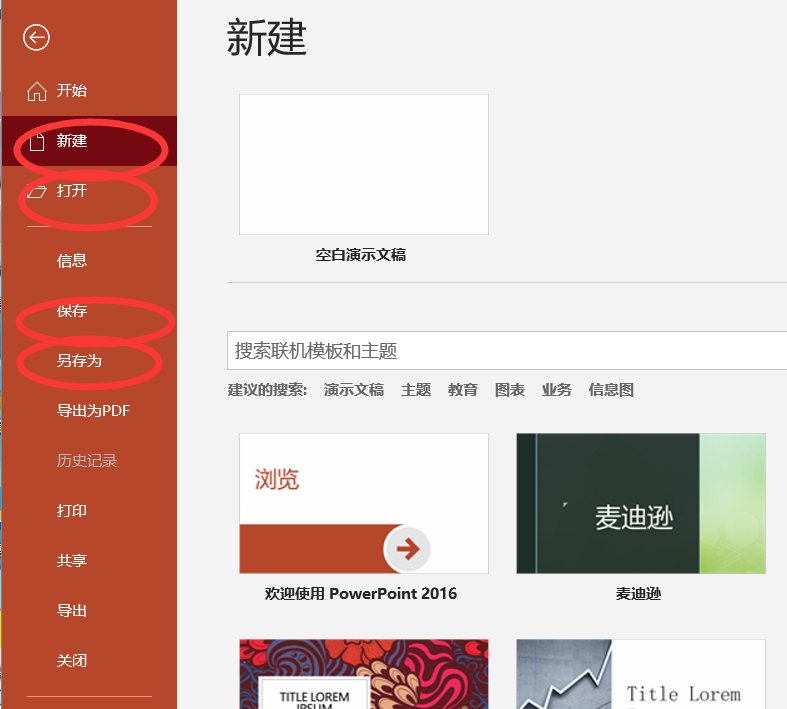Click the 历史记录 menu entry
The height and width of the screenshot is (709, 787).
[x=89, y=461]
